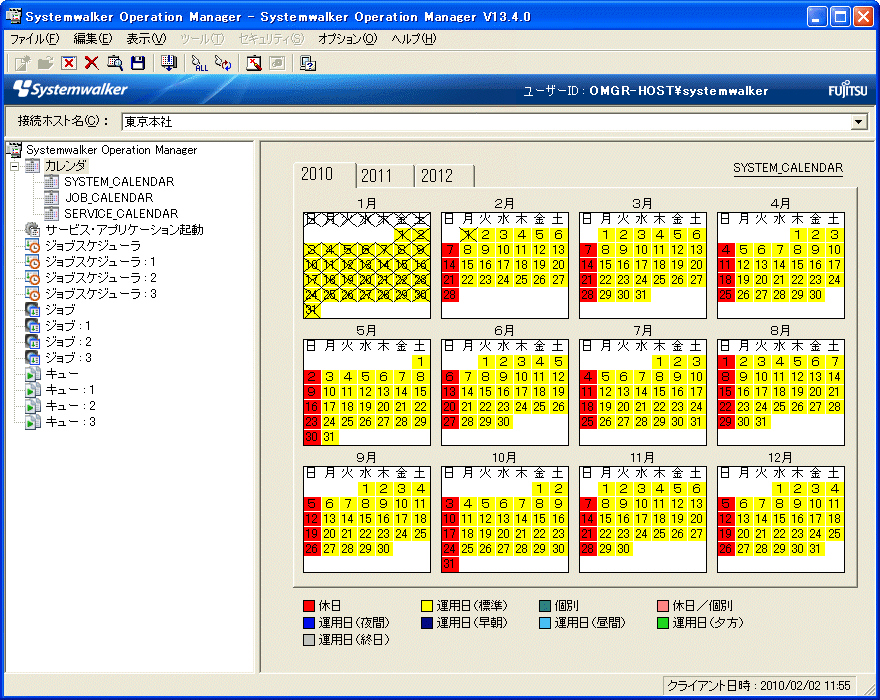This screenshot has height=700, width=880.
Task: Select the unnumbered ジョブ tree item
Action: tap(60, 310)
